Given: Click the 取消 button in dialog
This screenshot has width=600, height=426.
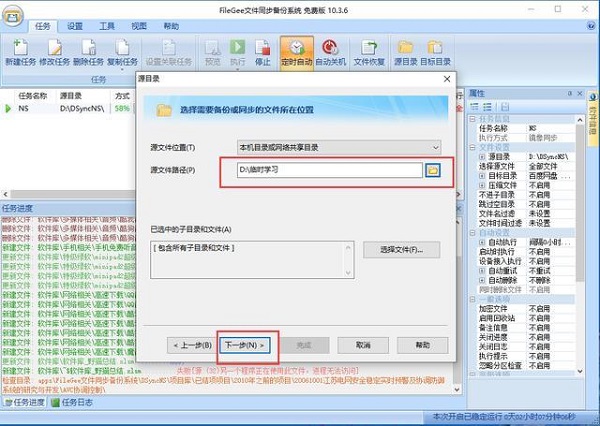Looking at the screenshot, I should tap(363, 345).
